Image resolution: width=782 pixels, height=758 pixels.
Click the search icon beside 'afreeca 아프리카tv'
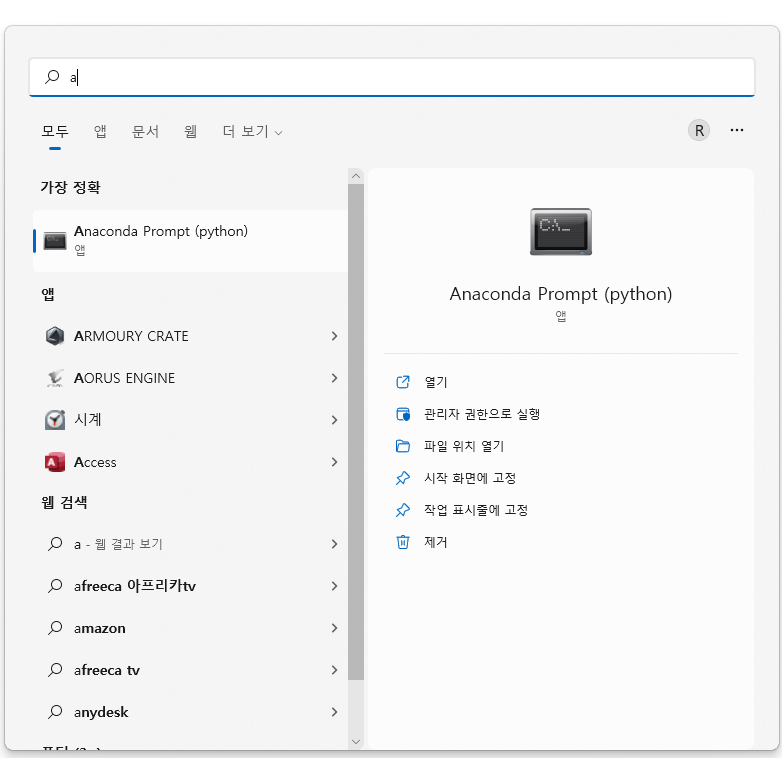pyautogui.click(x=55, y=585)
